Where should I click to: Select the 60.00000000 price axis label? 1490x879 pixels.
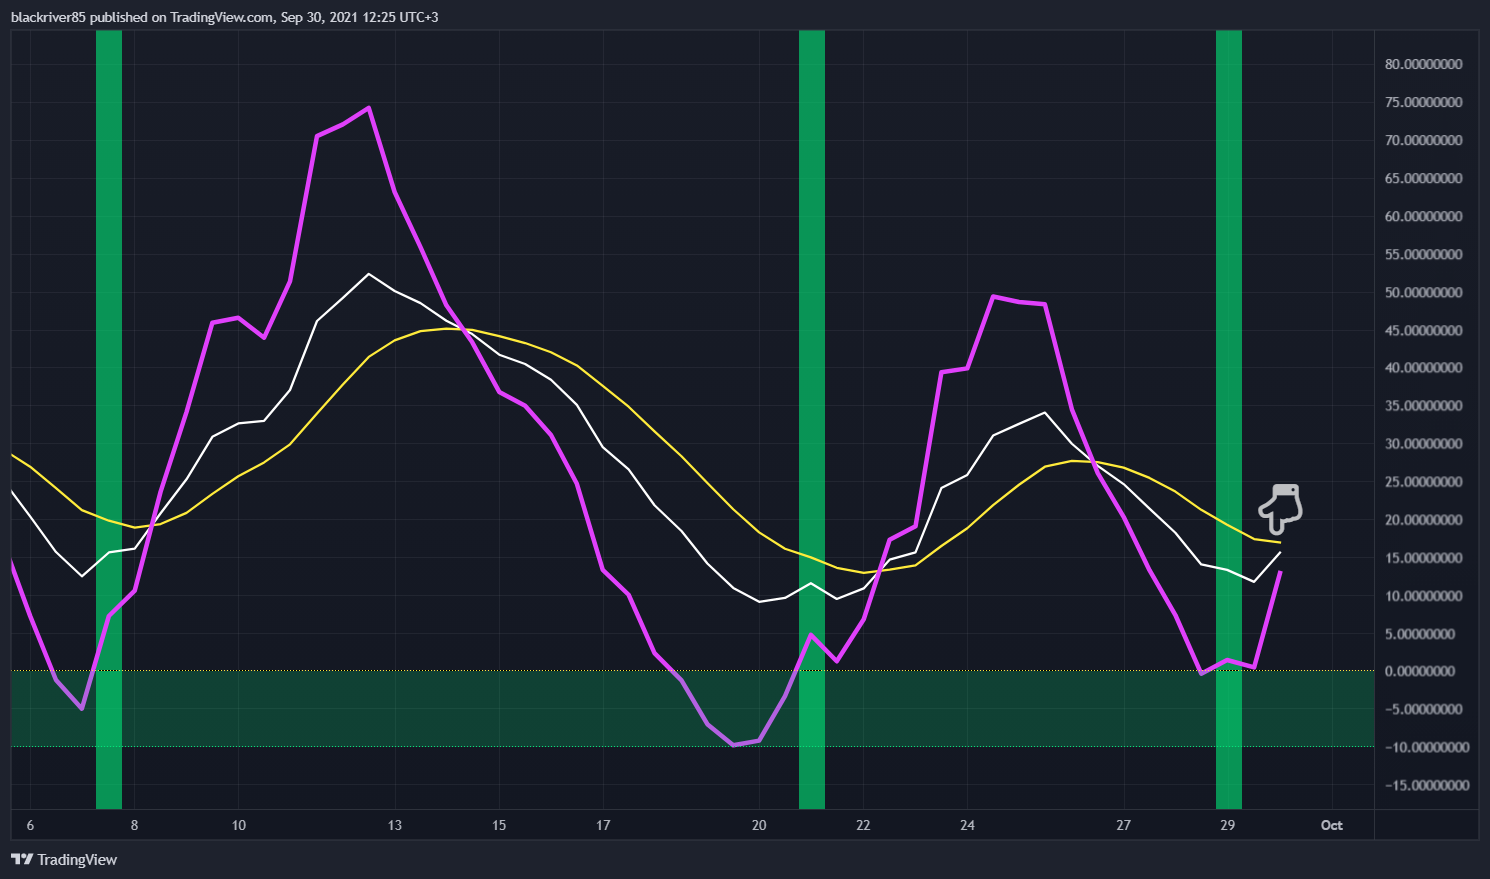pos(1423,216)
